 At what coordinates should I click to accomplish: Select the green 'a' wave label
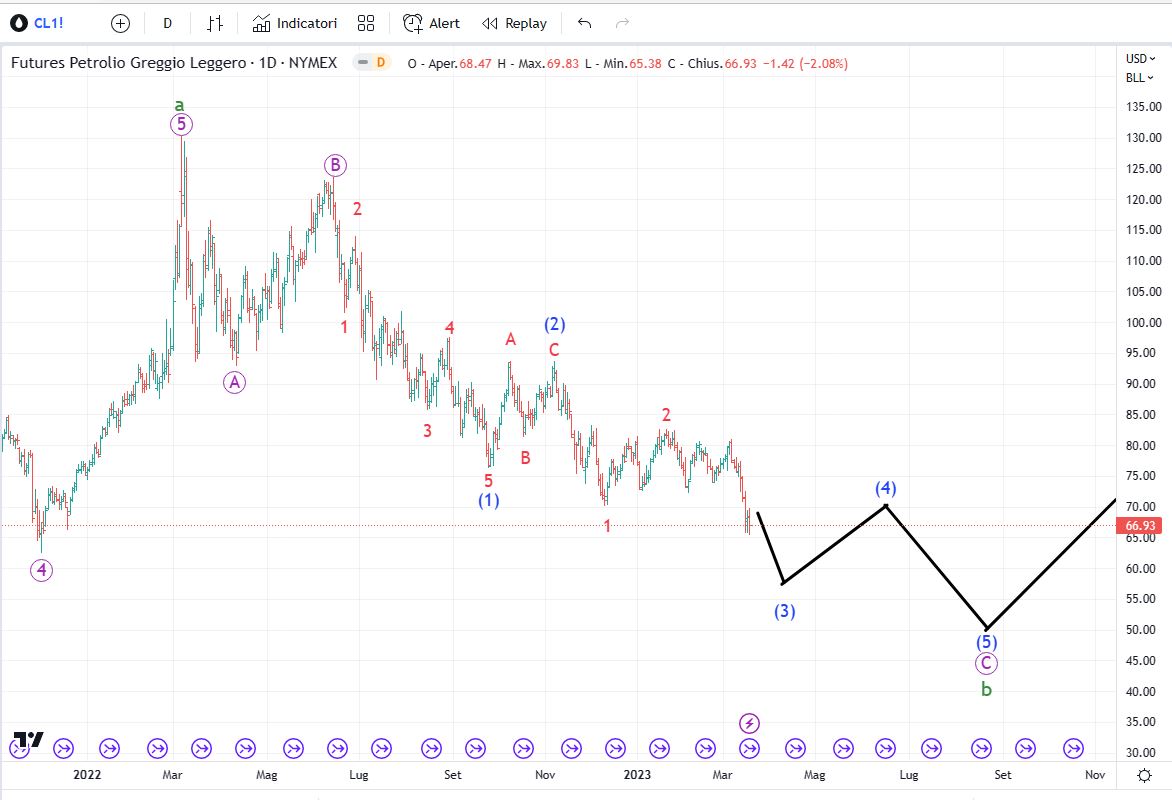(179, 105)
